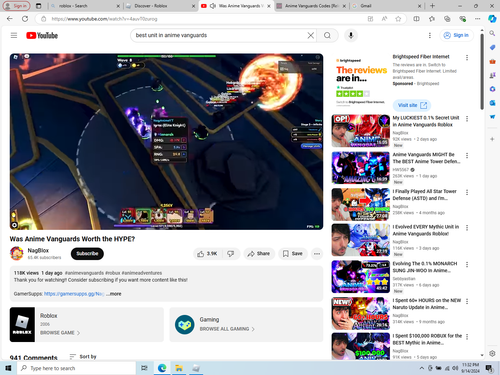
Task: Share the video
Action: 259,254
